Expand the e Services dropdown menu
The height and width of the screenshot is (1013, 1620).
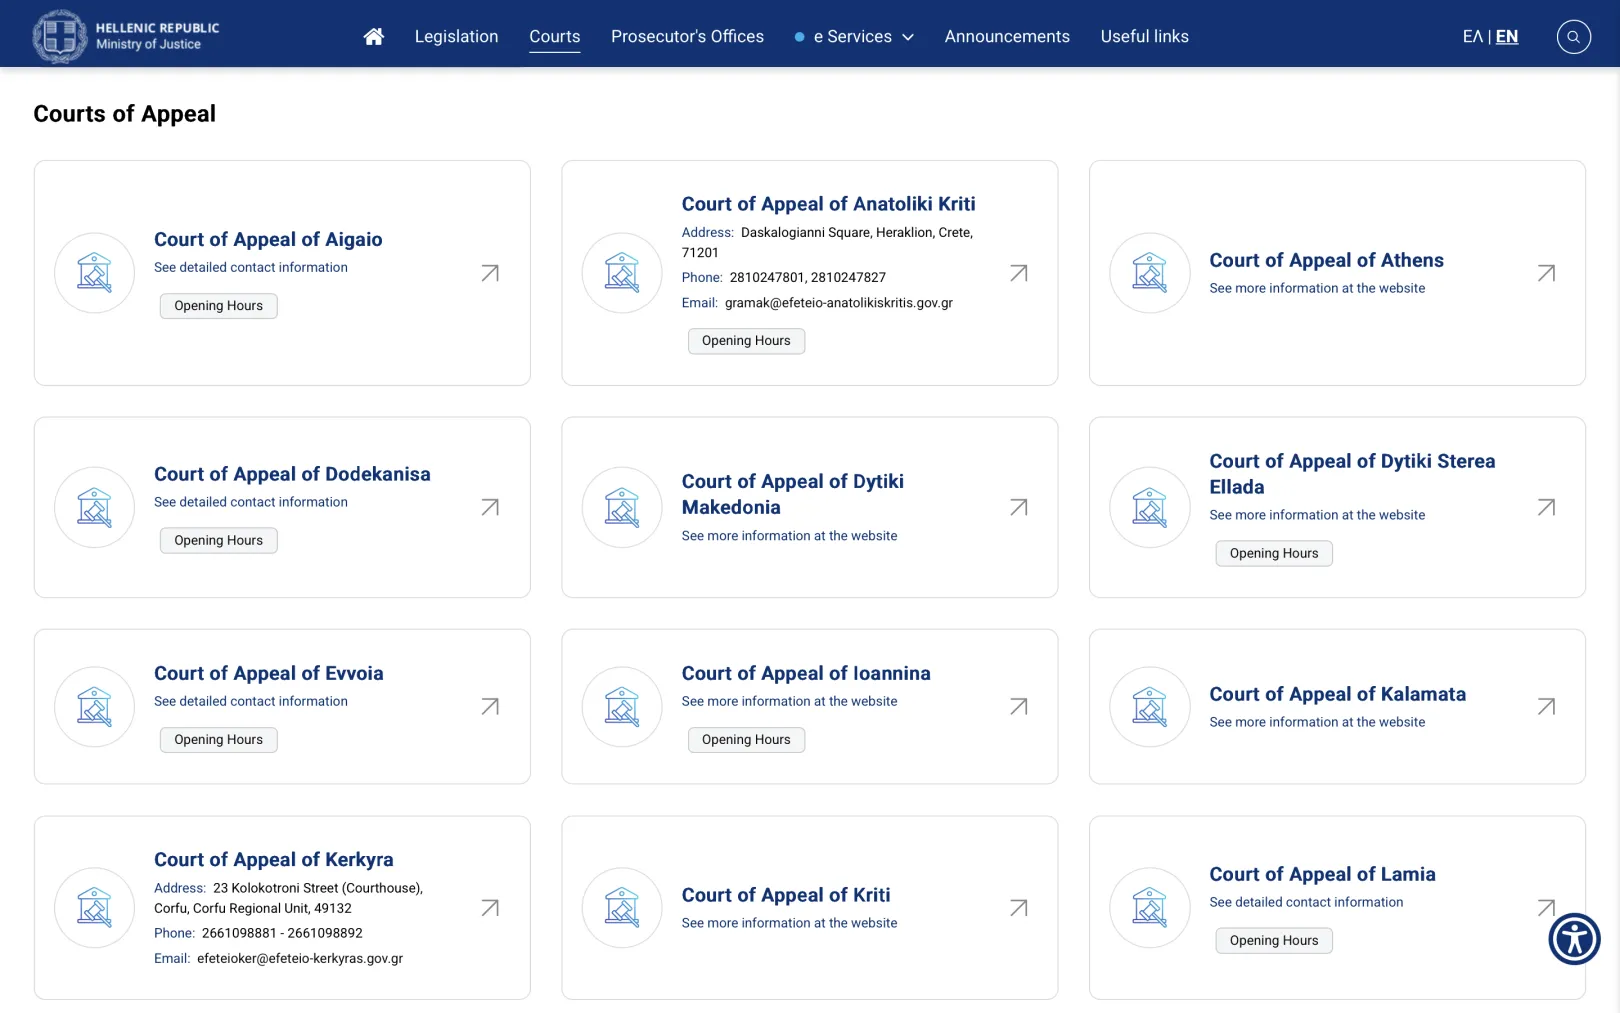854,37
